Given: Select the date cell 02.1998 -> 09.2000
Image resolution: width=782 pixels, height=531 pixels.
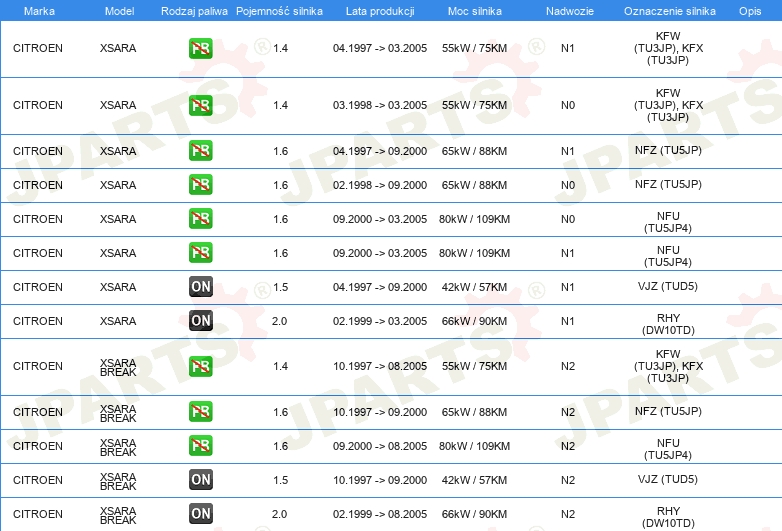Looking at the screenshot, I should 380,185.
